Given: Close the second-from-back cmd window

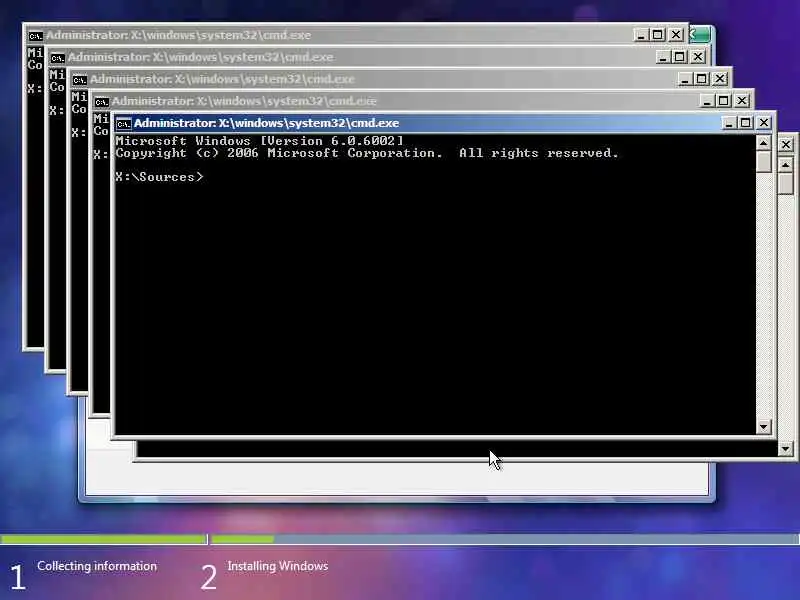Looking at the screenshot, I should (698, 57).
